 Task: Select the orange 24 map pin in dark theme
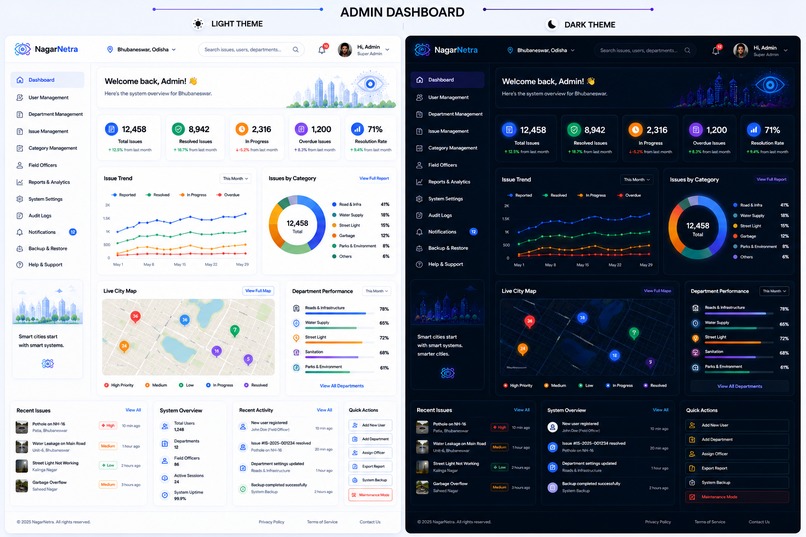click(x=522, y=349)
